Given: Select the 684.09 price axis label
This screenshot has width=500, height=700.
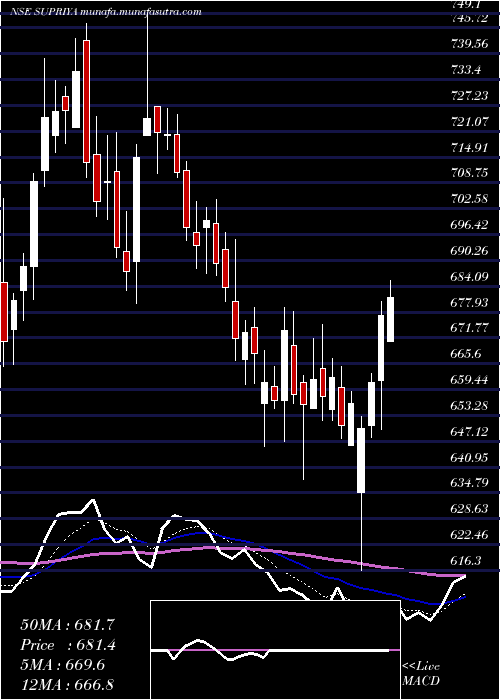Looking at the screenshot, I should [x=471, y=277].
